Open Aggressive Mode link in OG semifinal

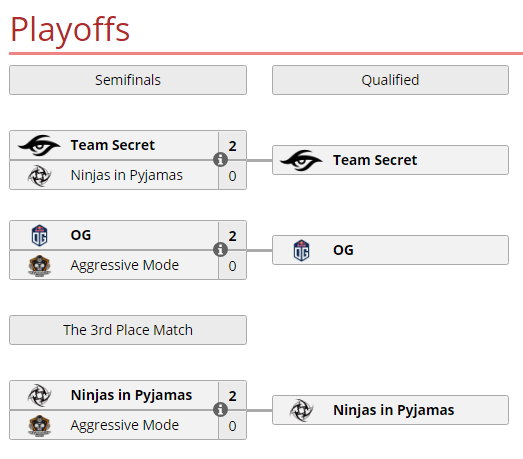(x=125, y=266)
